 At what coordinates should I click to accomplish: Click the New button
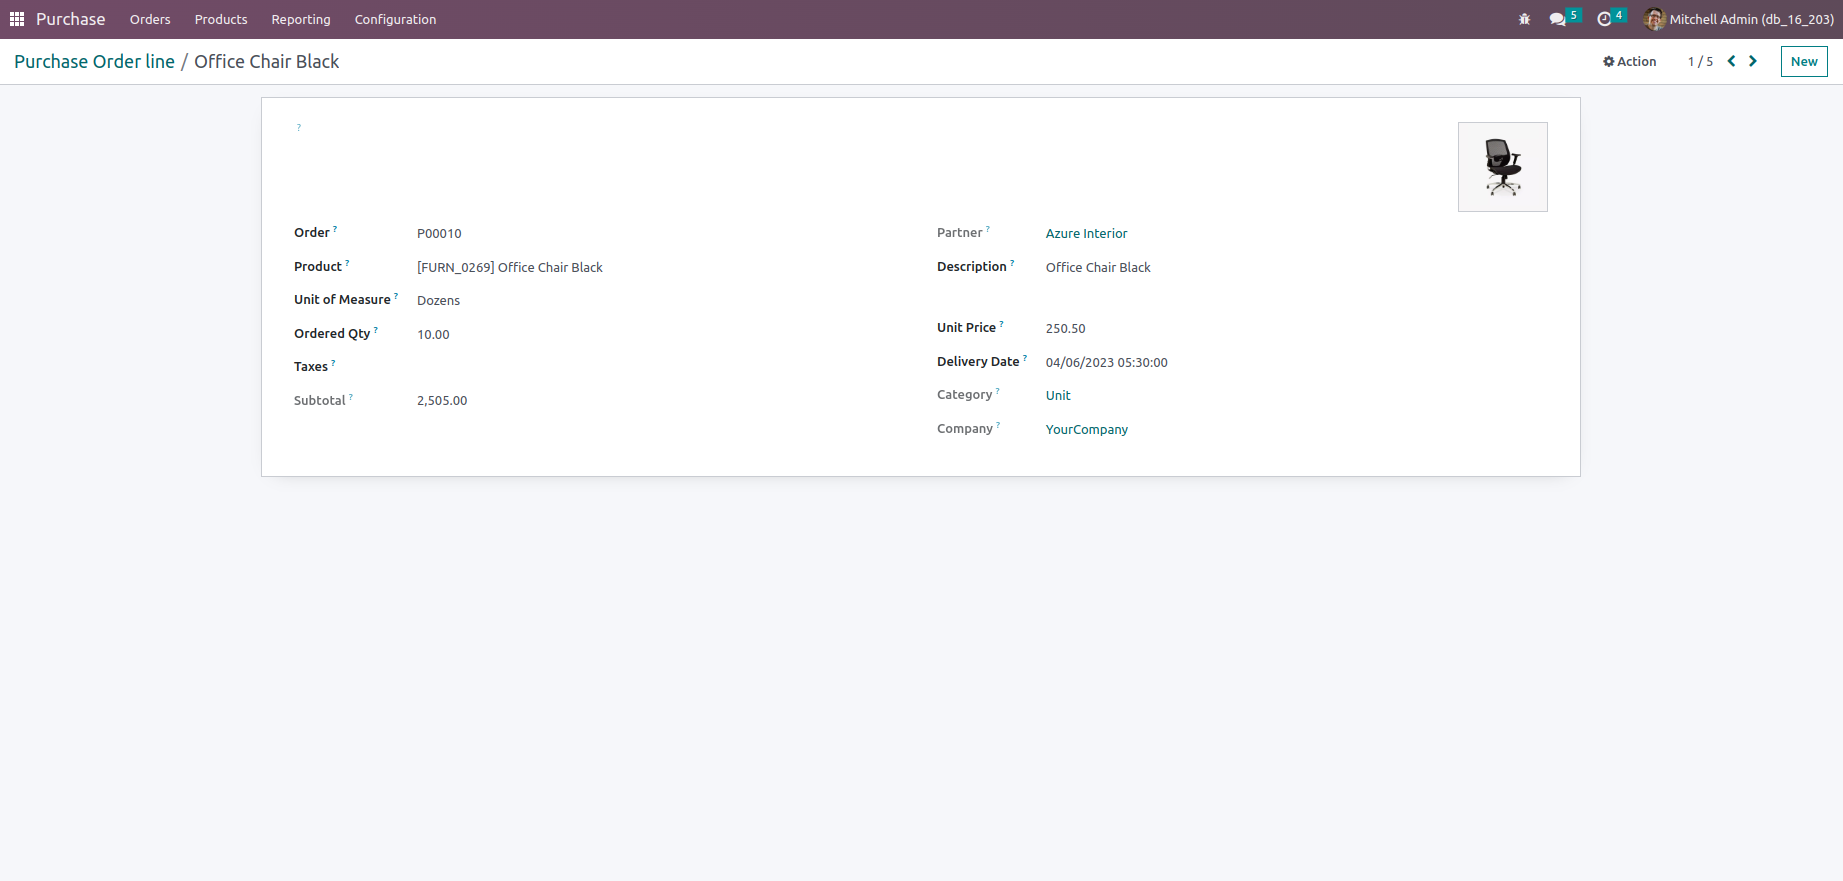coord(1804,61)
